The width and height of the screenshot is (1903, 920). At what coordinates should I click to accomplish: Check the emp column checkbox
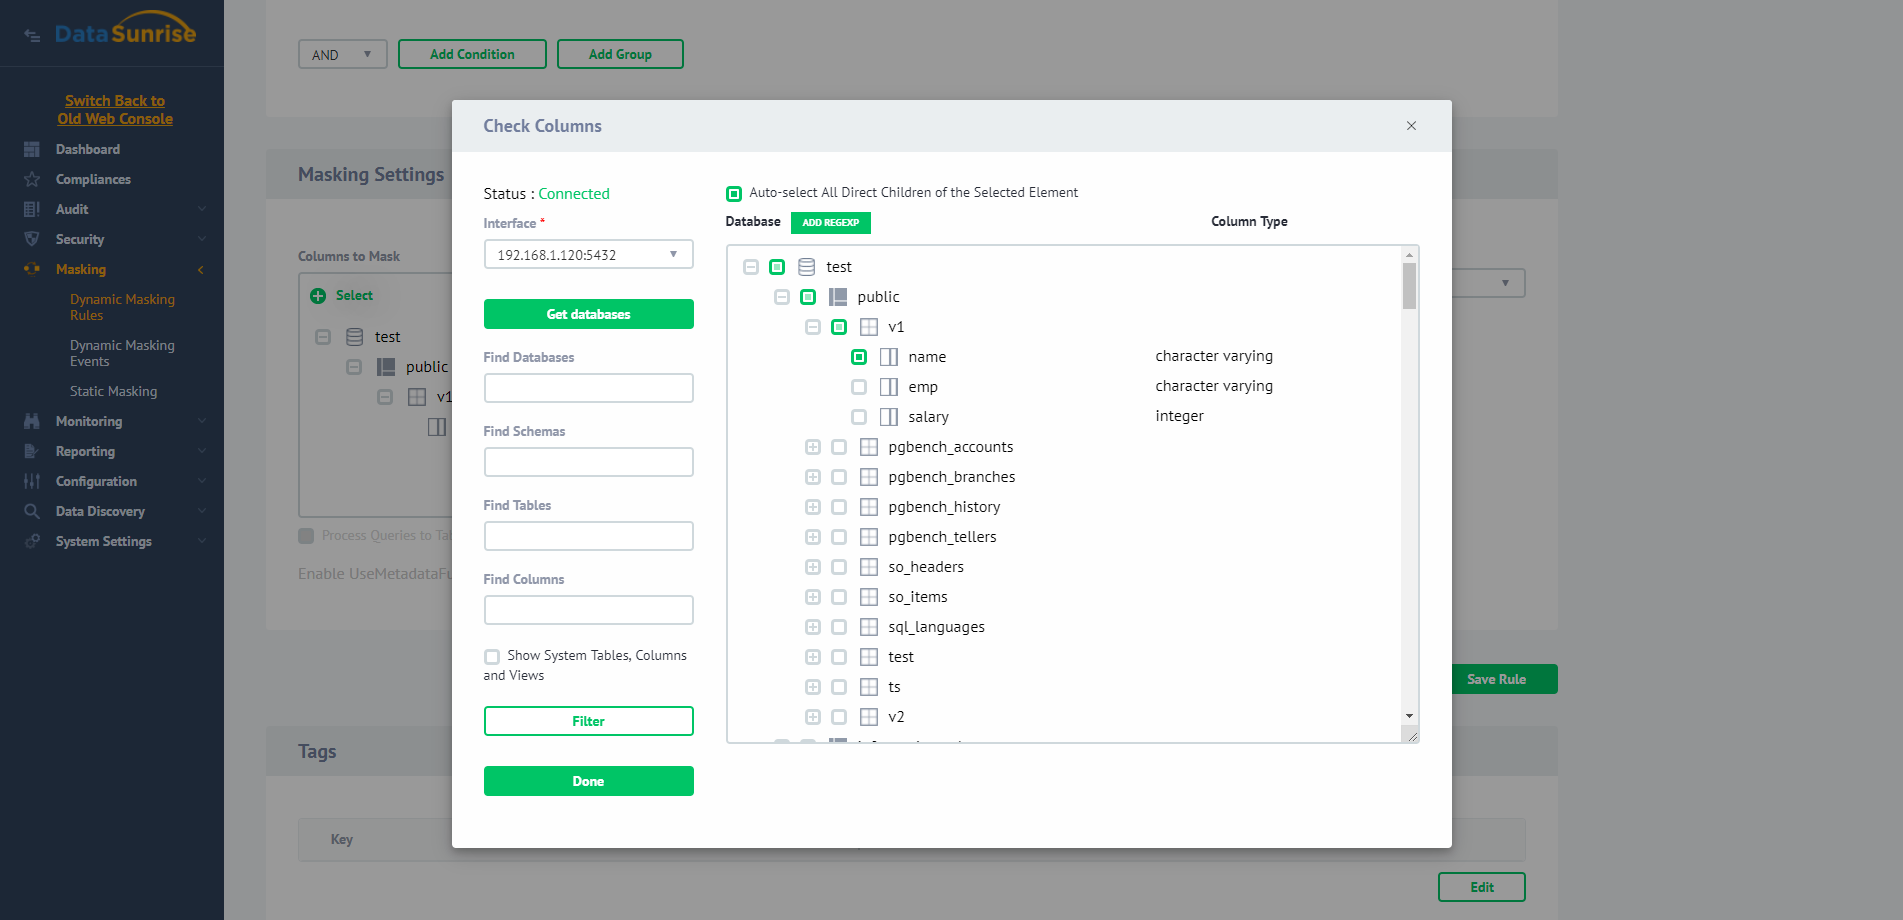tap(859, 387)
